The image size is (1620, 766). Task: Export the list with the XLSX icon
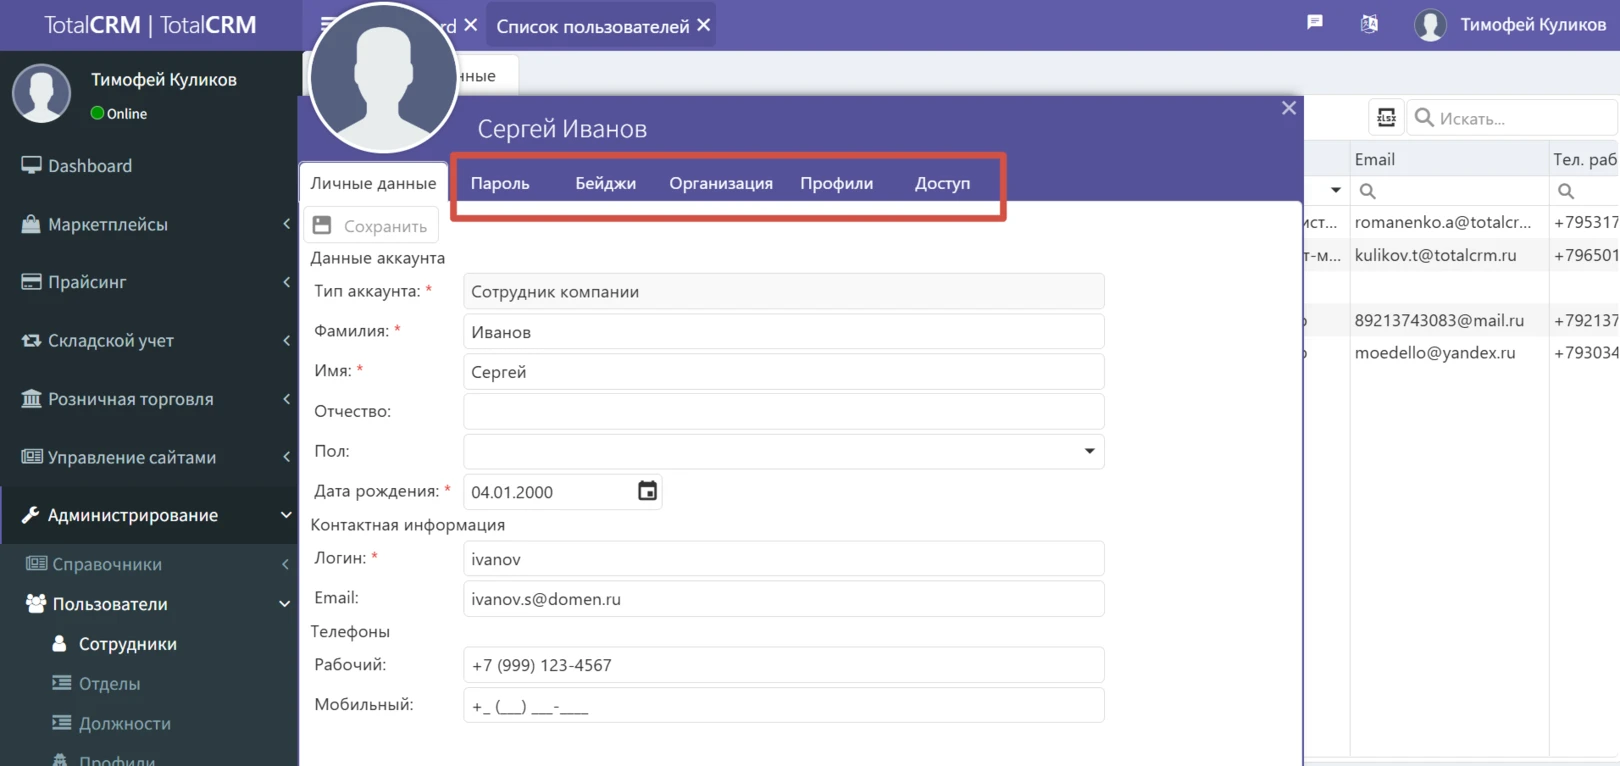click(x=1386, y=118)
